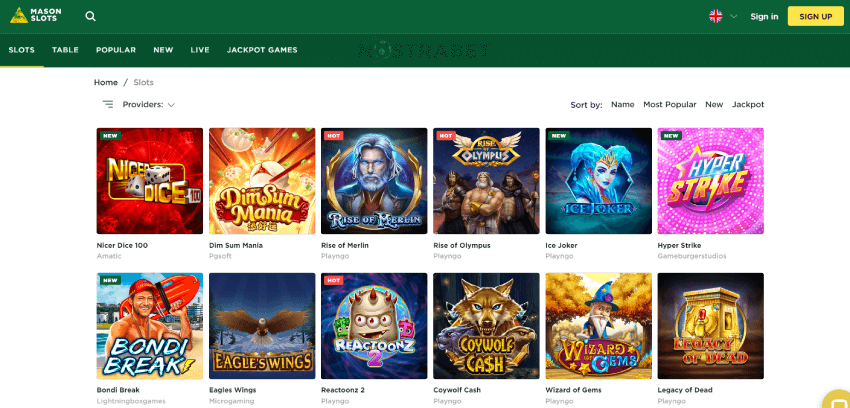Click the Sign in link
This screenshot has height=408, width=850.
point(764,16)
